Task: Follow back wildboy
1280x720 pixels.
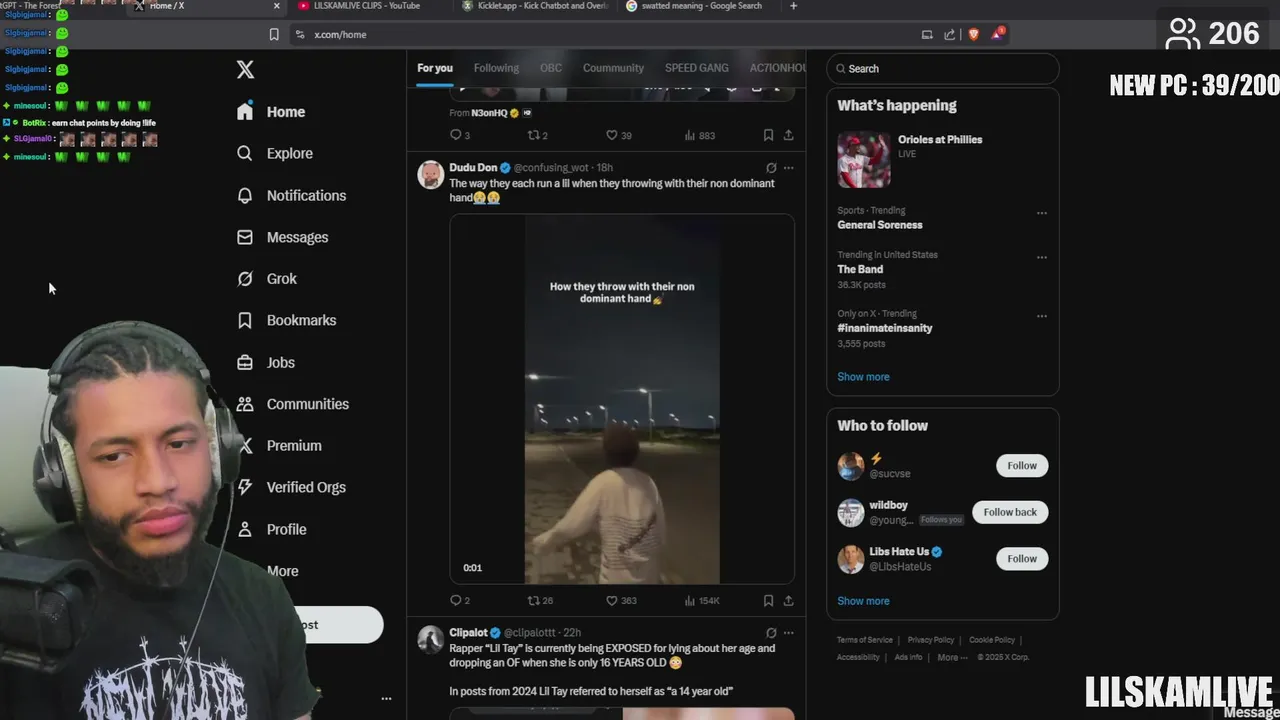Action: (x=1010, y=512)
